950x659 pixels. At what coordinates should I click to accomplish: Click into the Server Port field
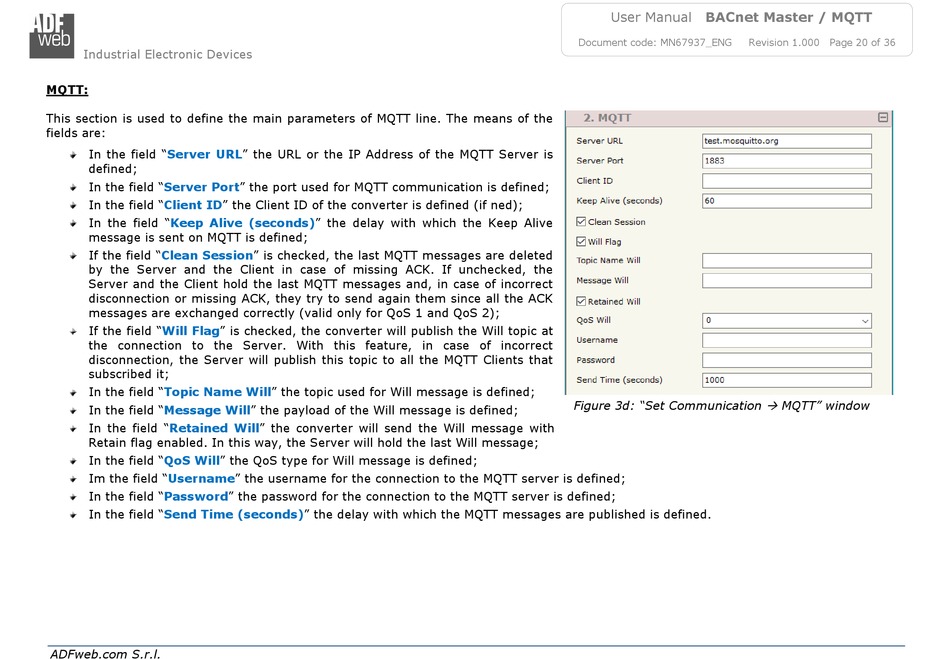pos(786,161)
